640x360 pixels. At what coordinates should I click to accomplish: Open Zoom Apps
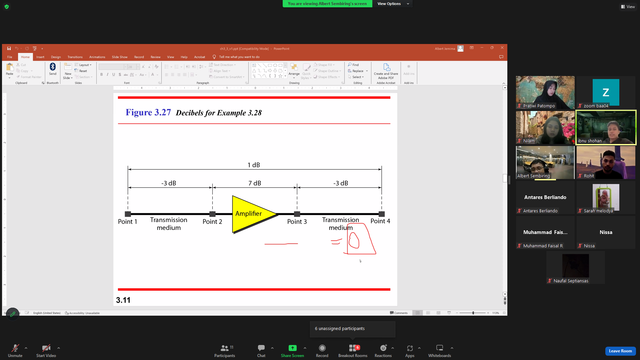pos(410,350)
